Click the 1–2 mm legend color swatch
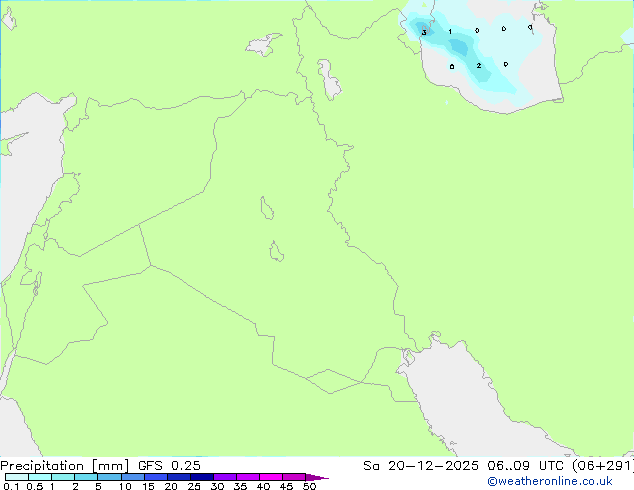Image resolution: width=634 pixels, height=490 pixels. point(63,477)
